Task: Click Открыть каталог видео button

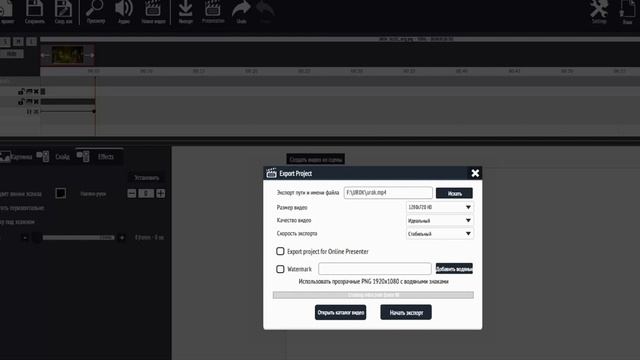Action: click(340, 312)
